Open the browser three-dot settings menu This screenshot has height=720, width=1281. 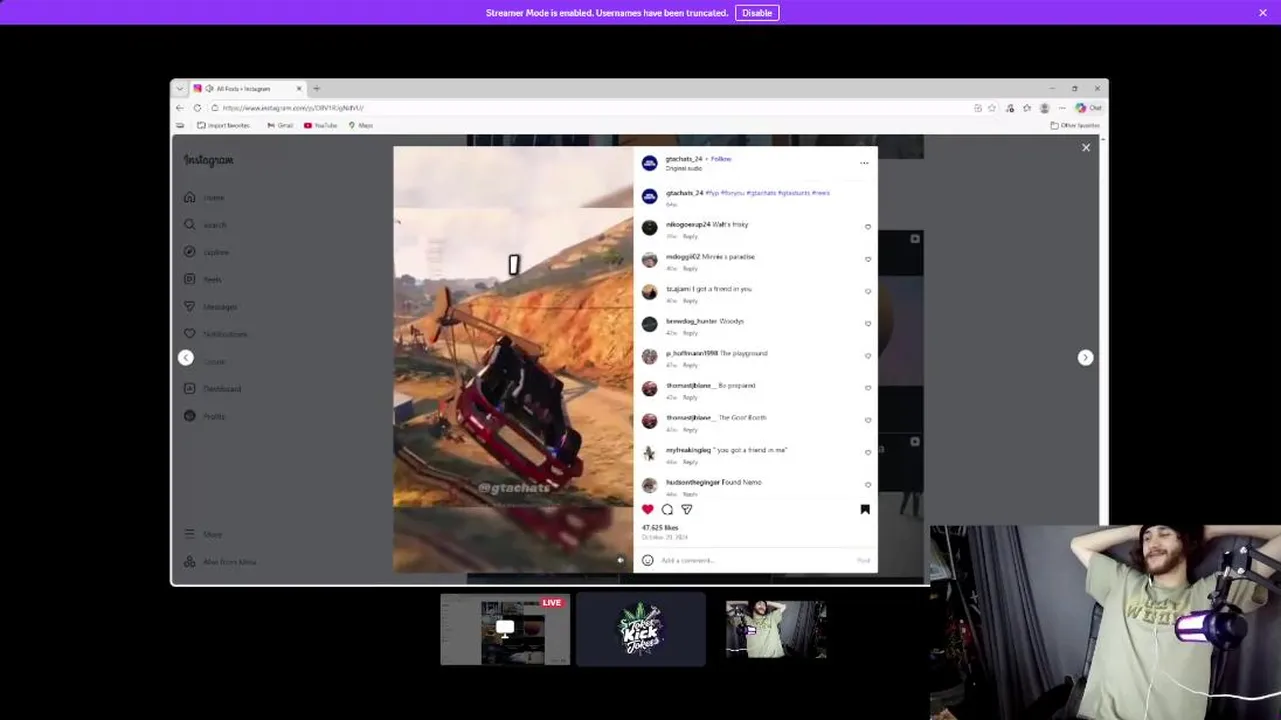click(x=1062, y=108)
